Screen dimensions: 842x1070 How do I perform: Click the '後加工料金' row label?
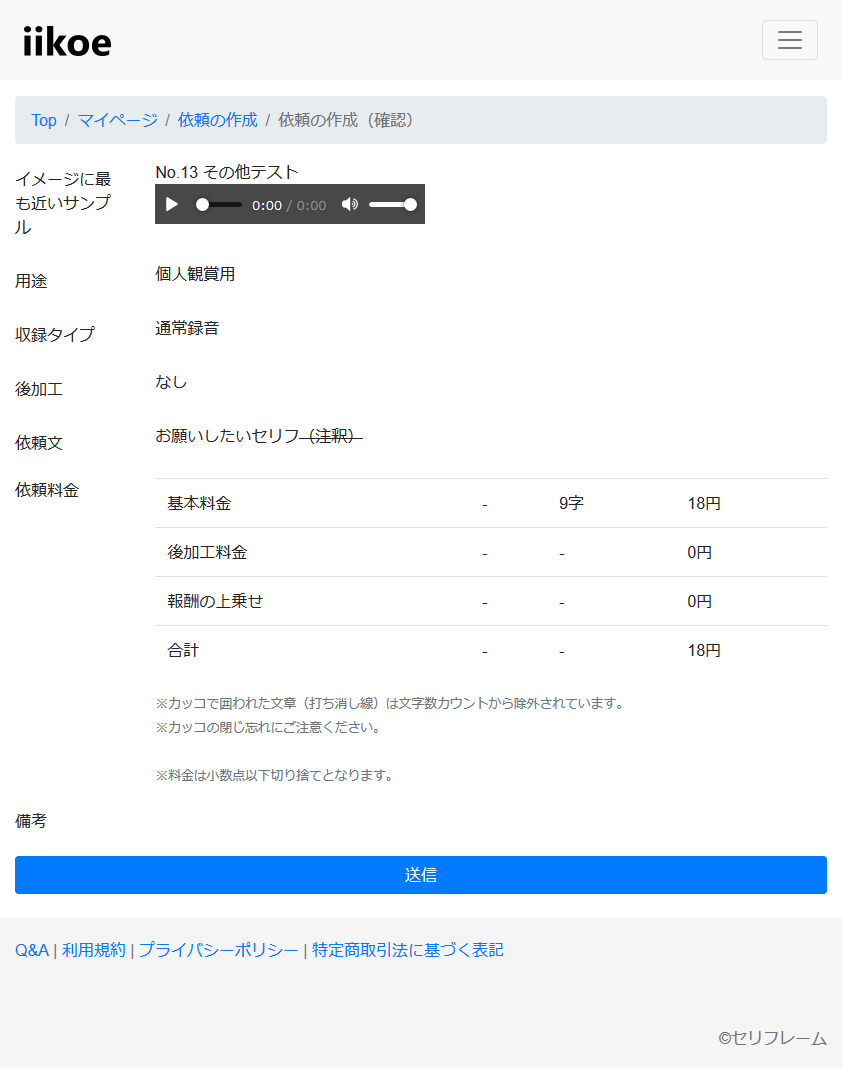tap(207, 552)
